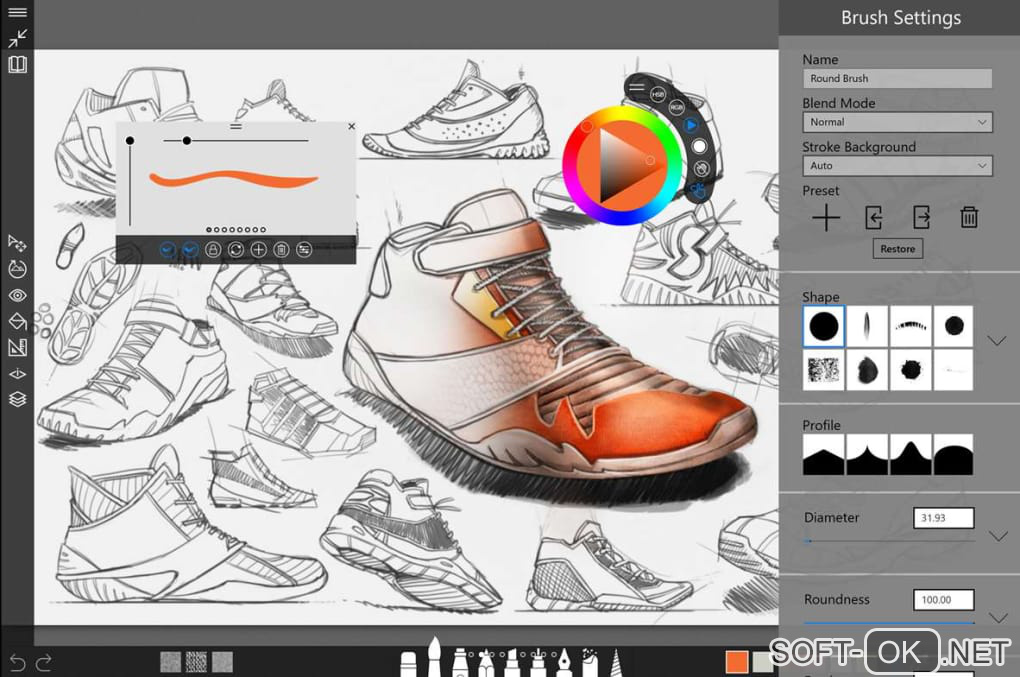Toggle the first blue checkmark in brush popup

[x=168, y=250]
